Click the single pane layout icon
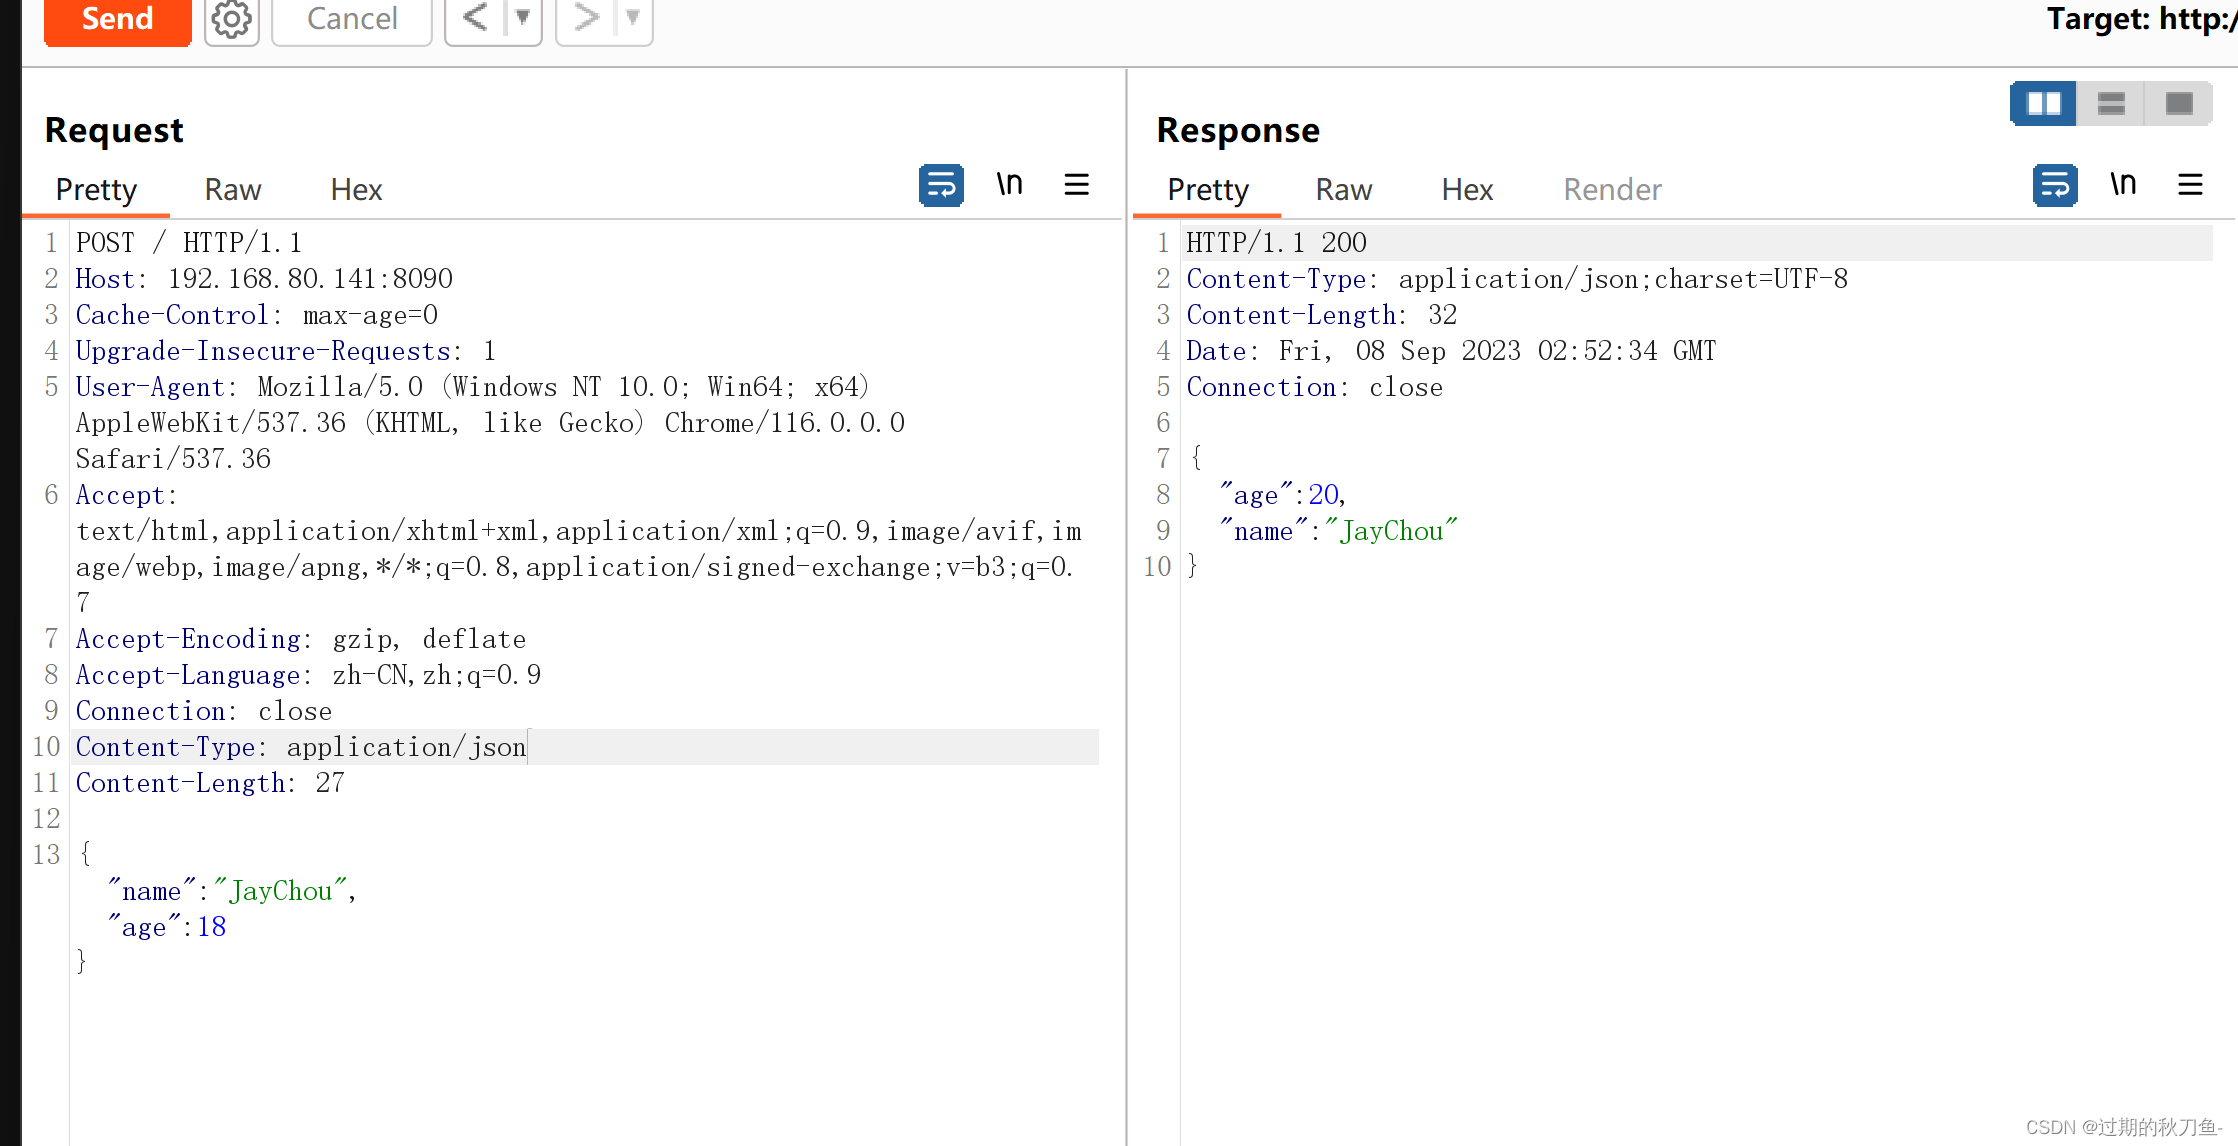2238x1146 pixels. [2178, 101]
